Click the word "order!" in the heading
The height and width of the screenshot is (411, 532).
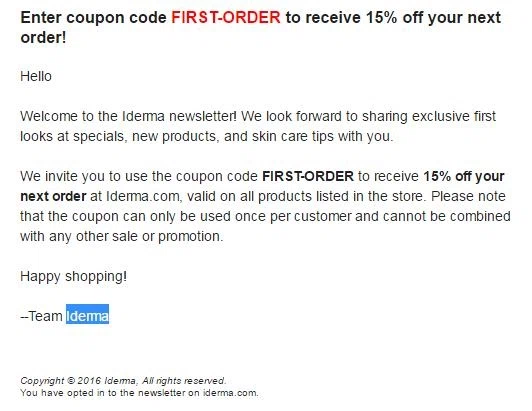tap(43, 37)
